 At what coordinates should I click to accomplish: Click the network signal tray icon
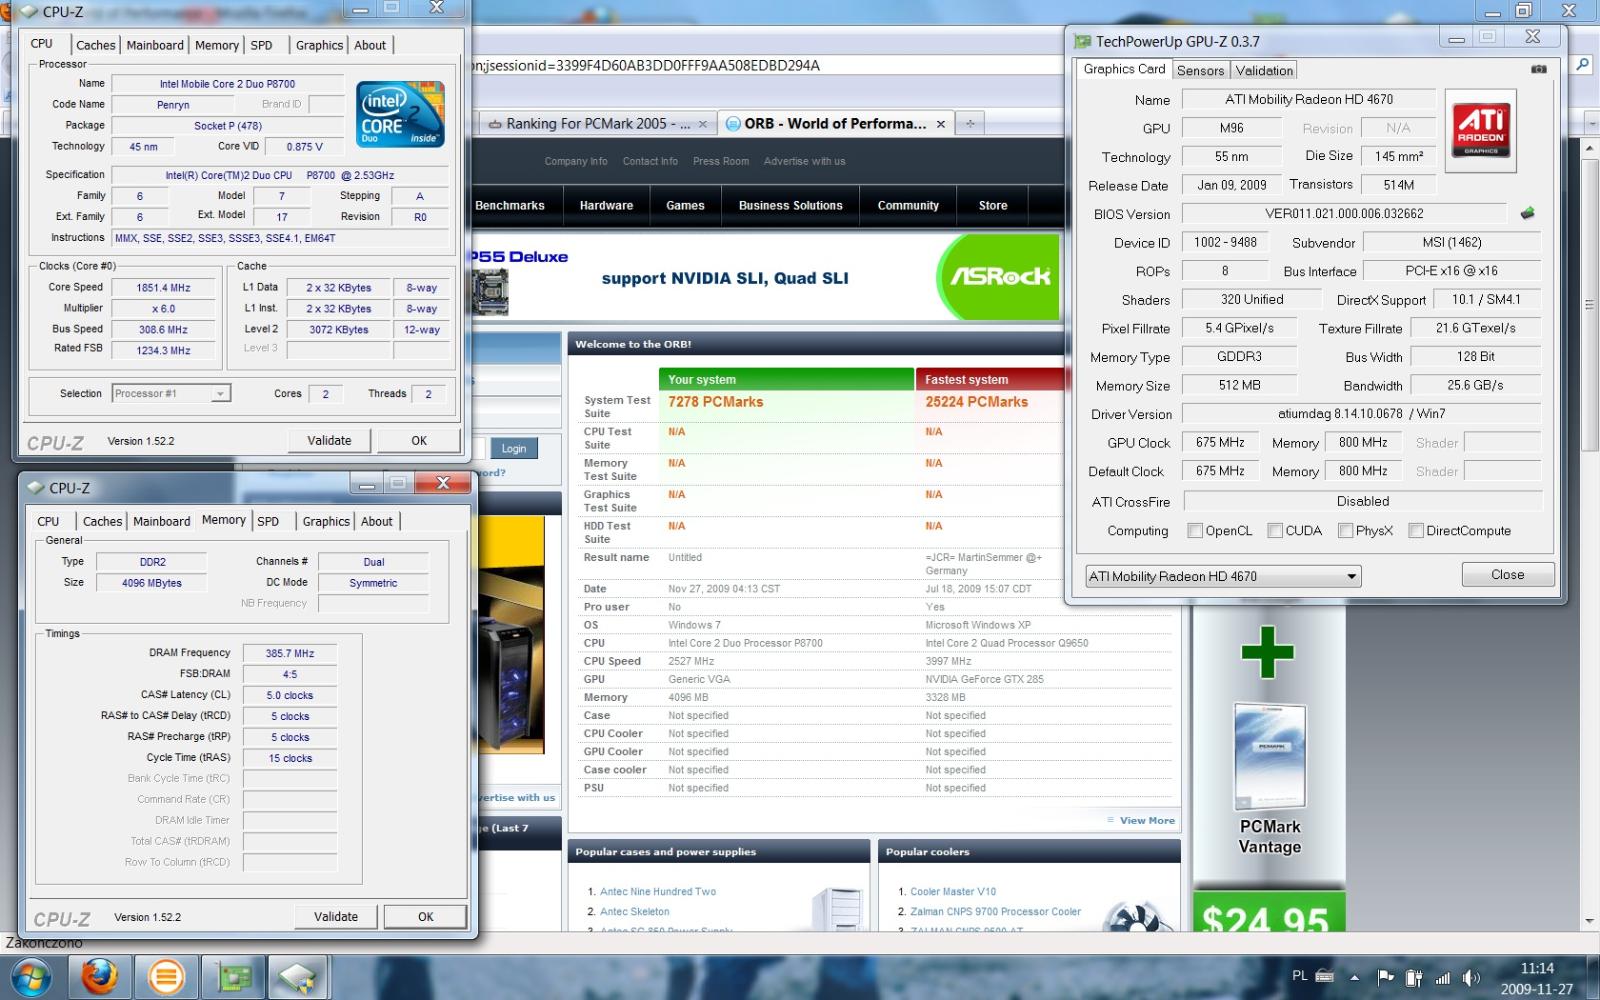point(1442,977)
